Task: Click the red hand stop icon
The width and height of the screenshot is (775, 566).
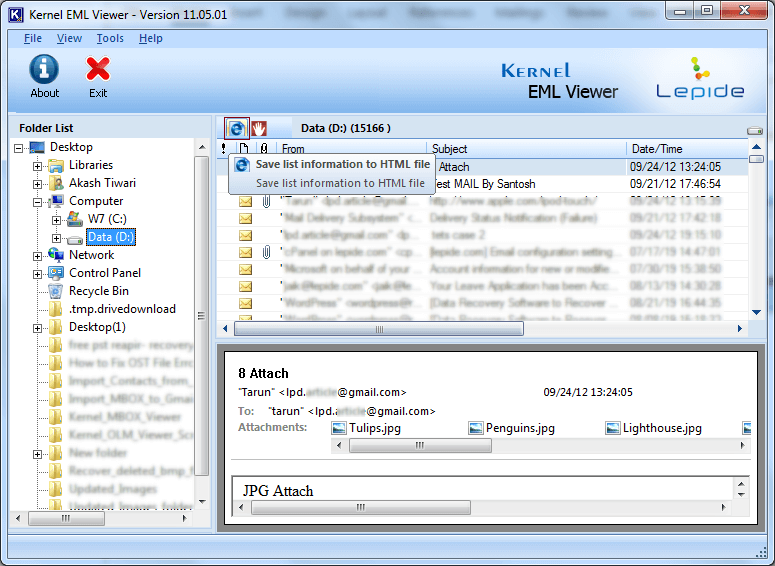Action: point(259,128)
